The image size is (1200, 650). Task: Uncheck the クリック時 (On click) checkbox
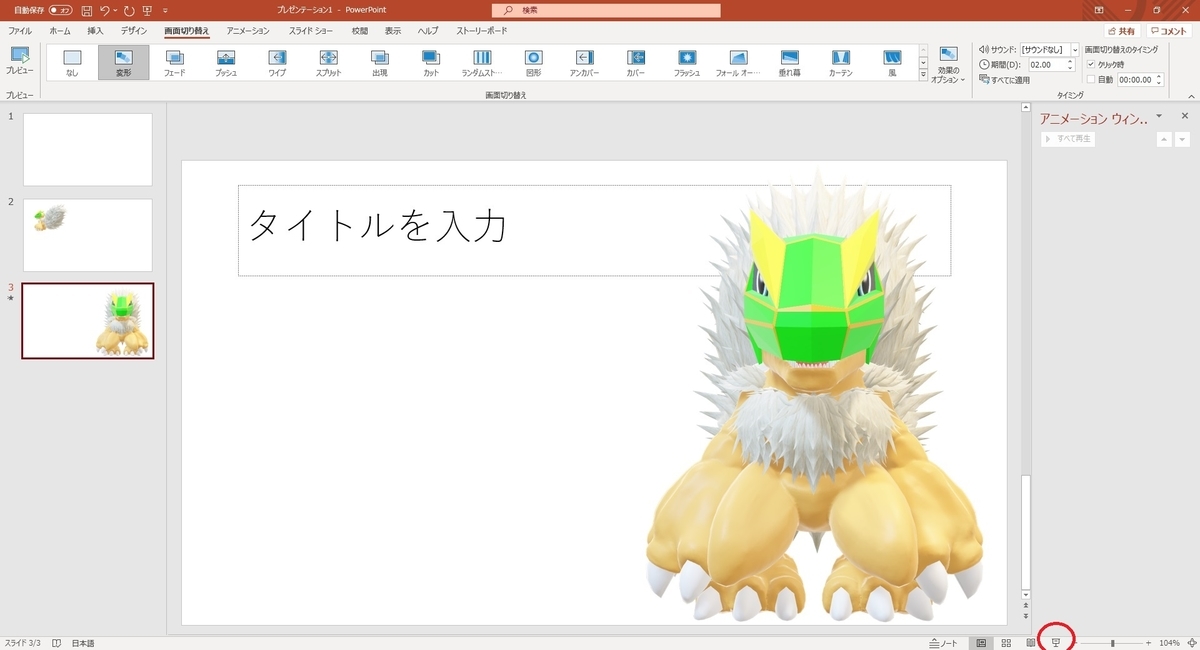[x=1091, y=64]
